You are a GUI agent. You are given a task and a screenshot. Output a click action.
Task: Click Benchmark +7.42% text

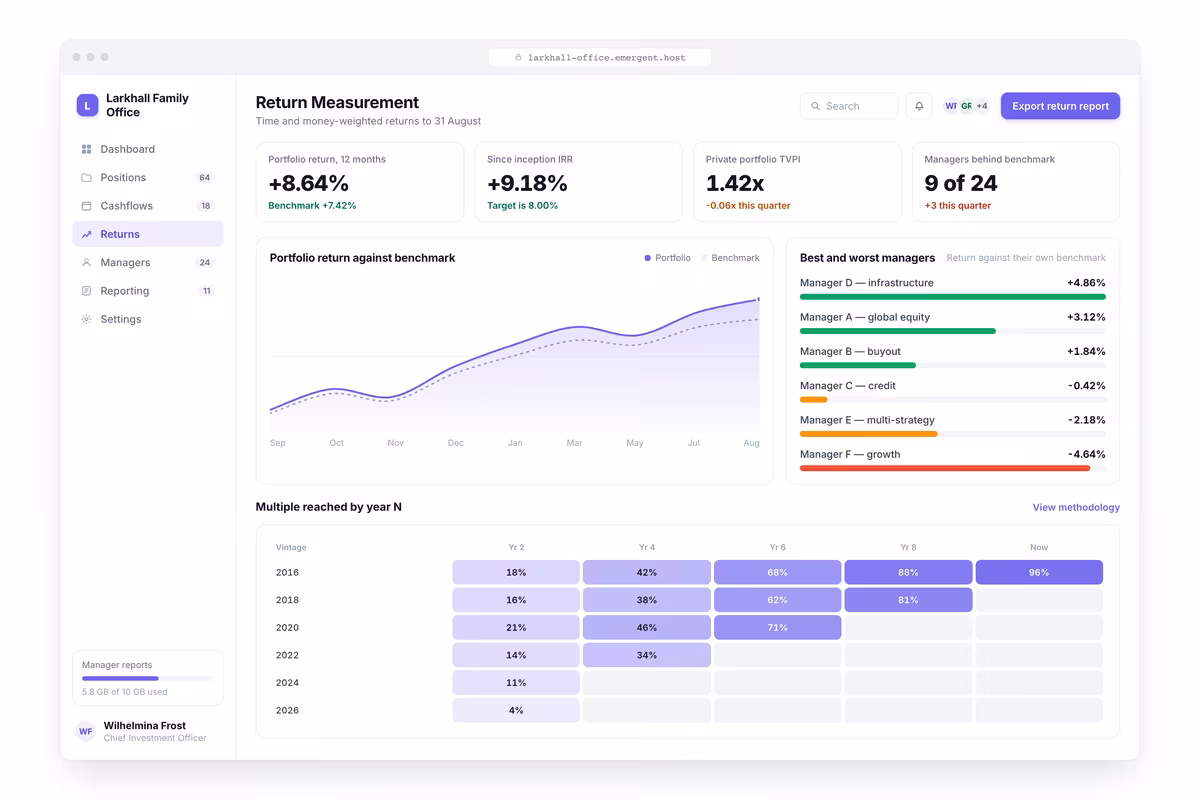click(x=312, y=206)
